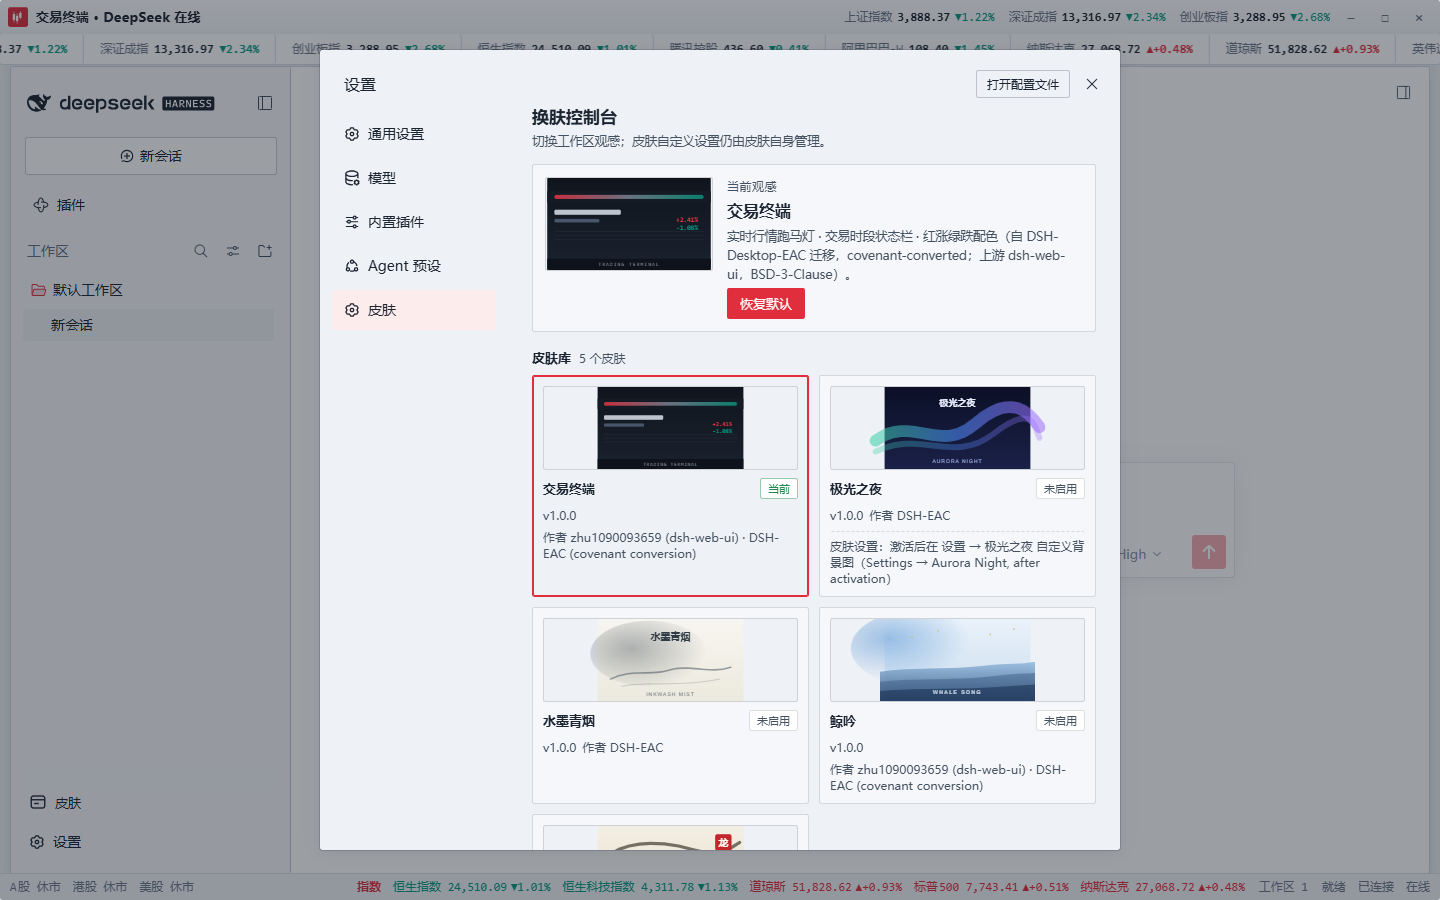
Task: Select the 新会话 conversation row
Action: point(149,325)
